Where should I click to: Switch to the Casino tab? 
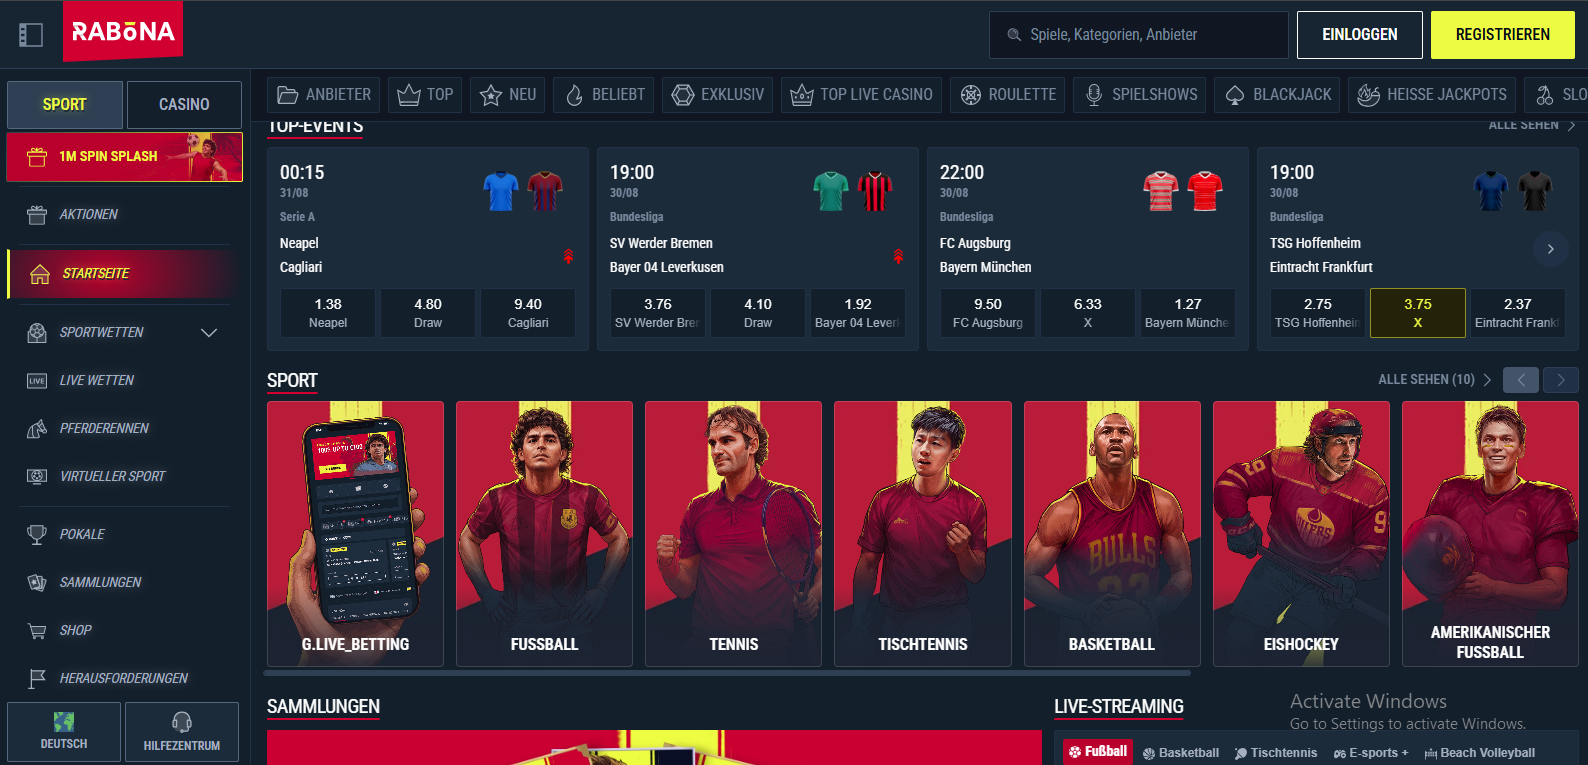(184, 105)
